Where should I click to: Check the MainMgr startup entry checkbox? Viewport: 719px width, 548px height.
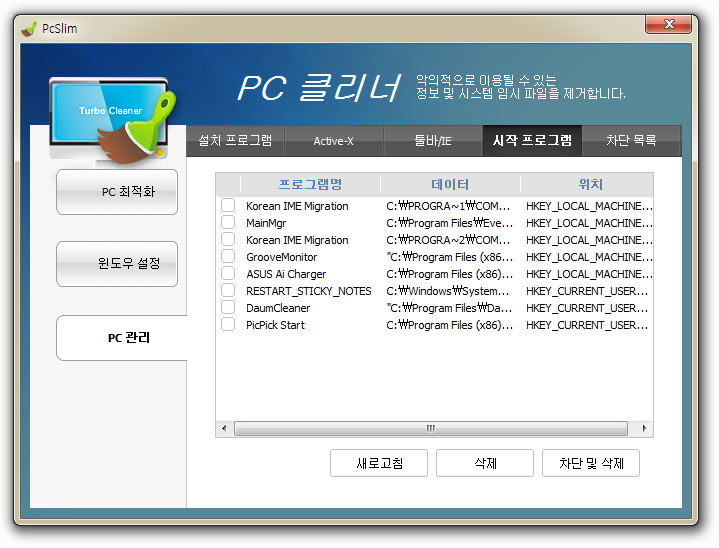click(228, 223)
